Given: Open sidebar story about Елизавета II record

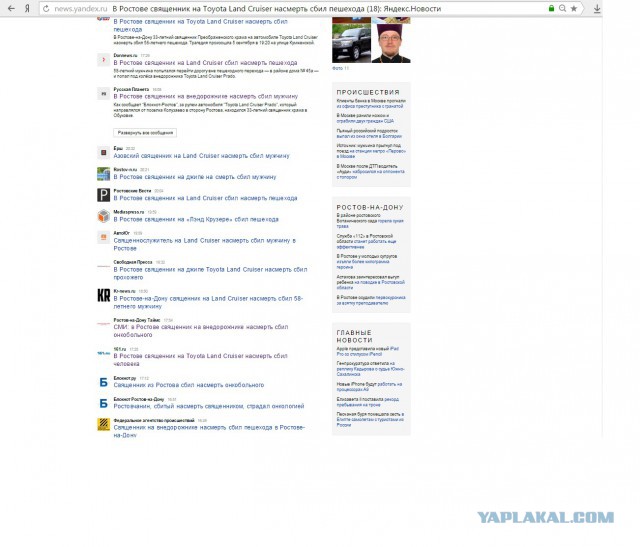Looking at the screenshot, I should (x=368, y=402).
